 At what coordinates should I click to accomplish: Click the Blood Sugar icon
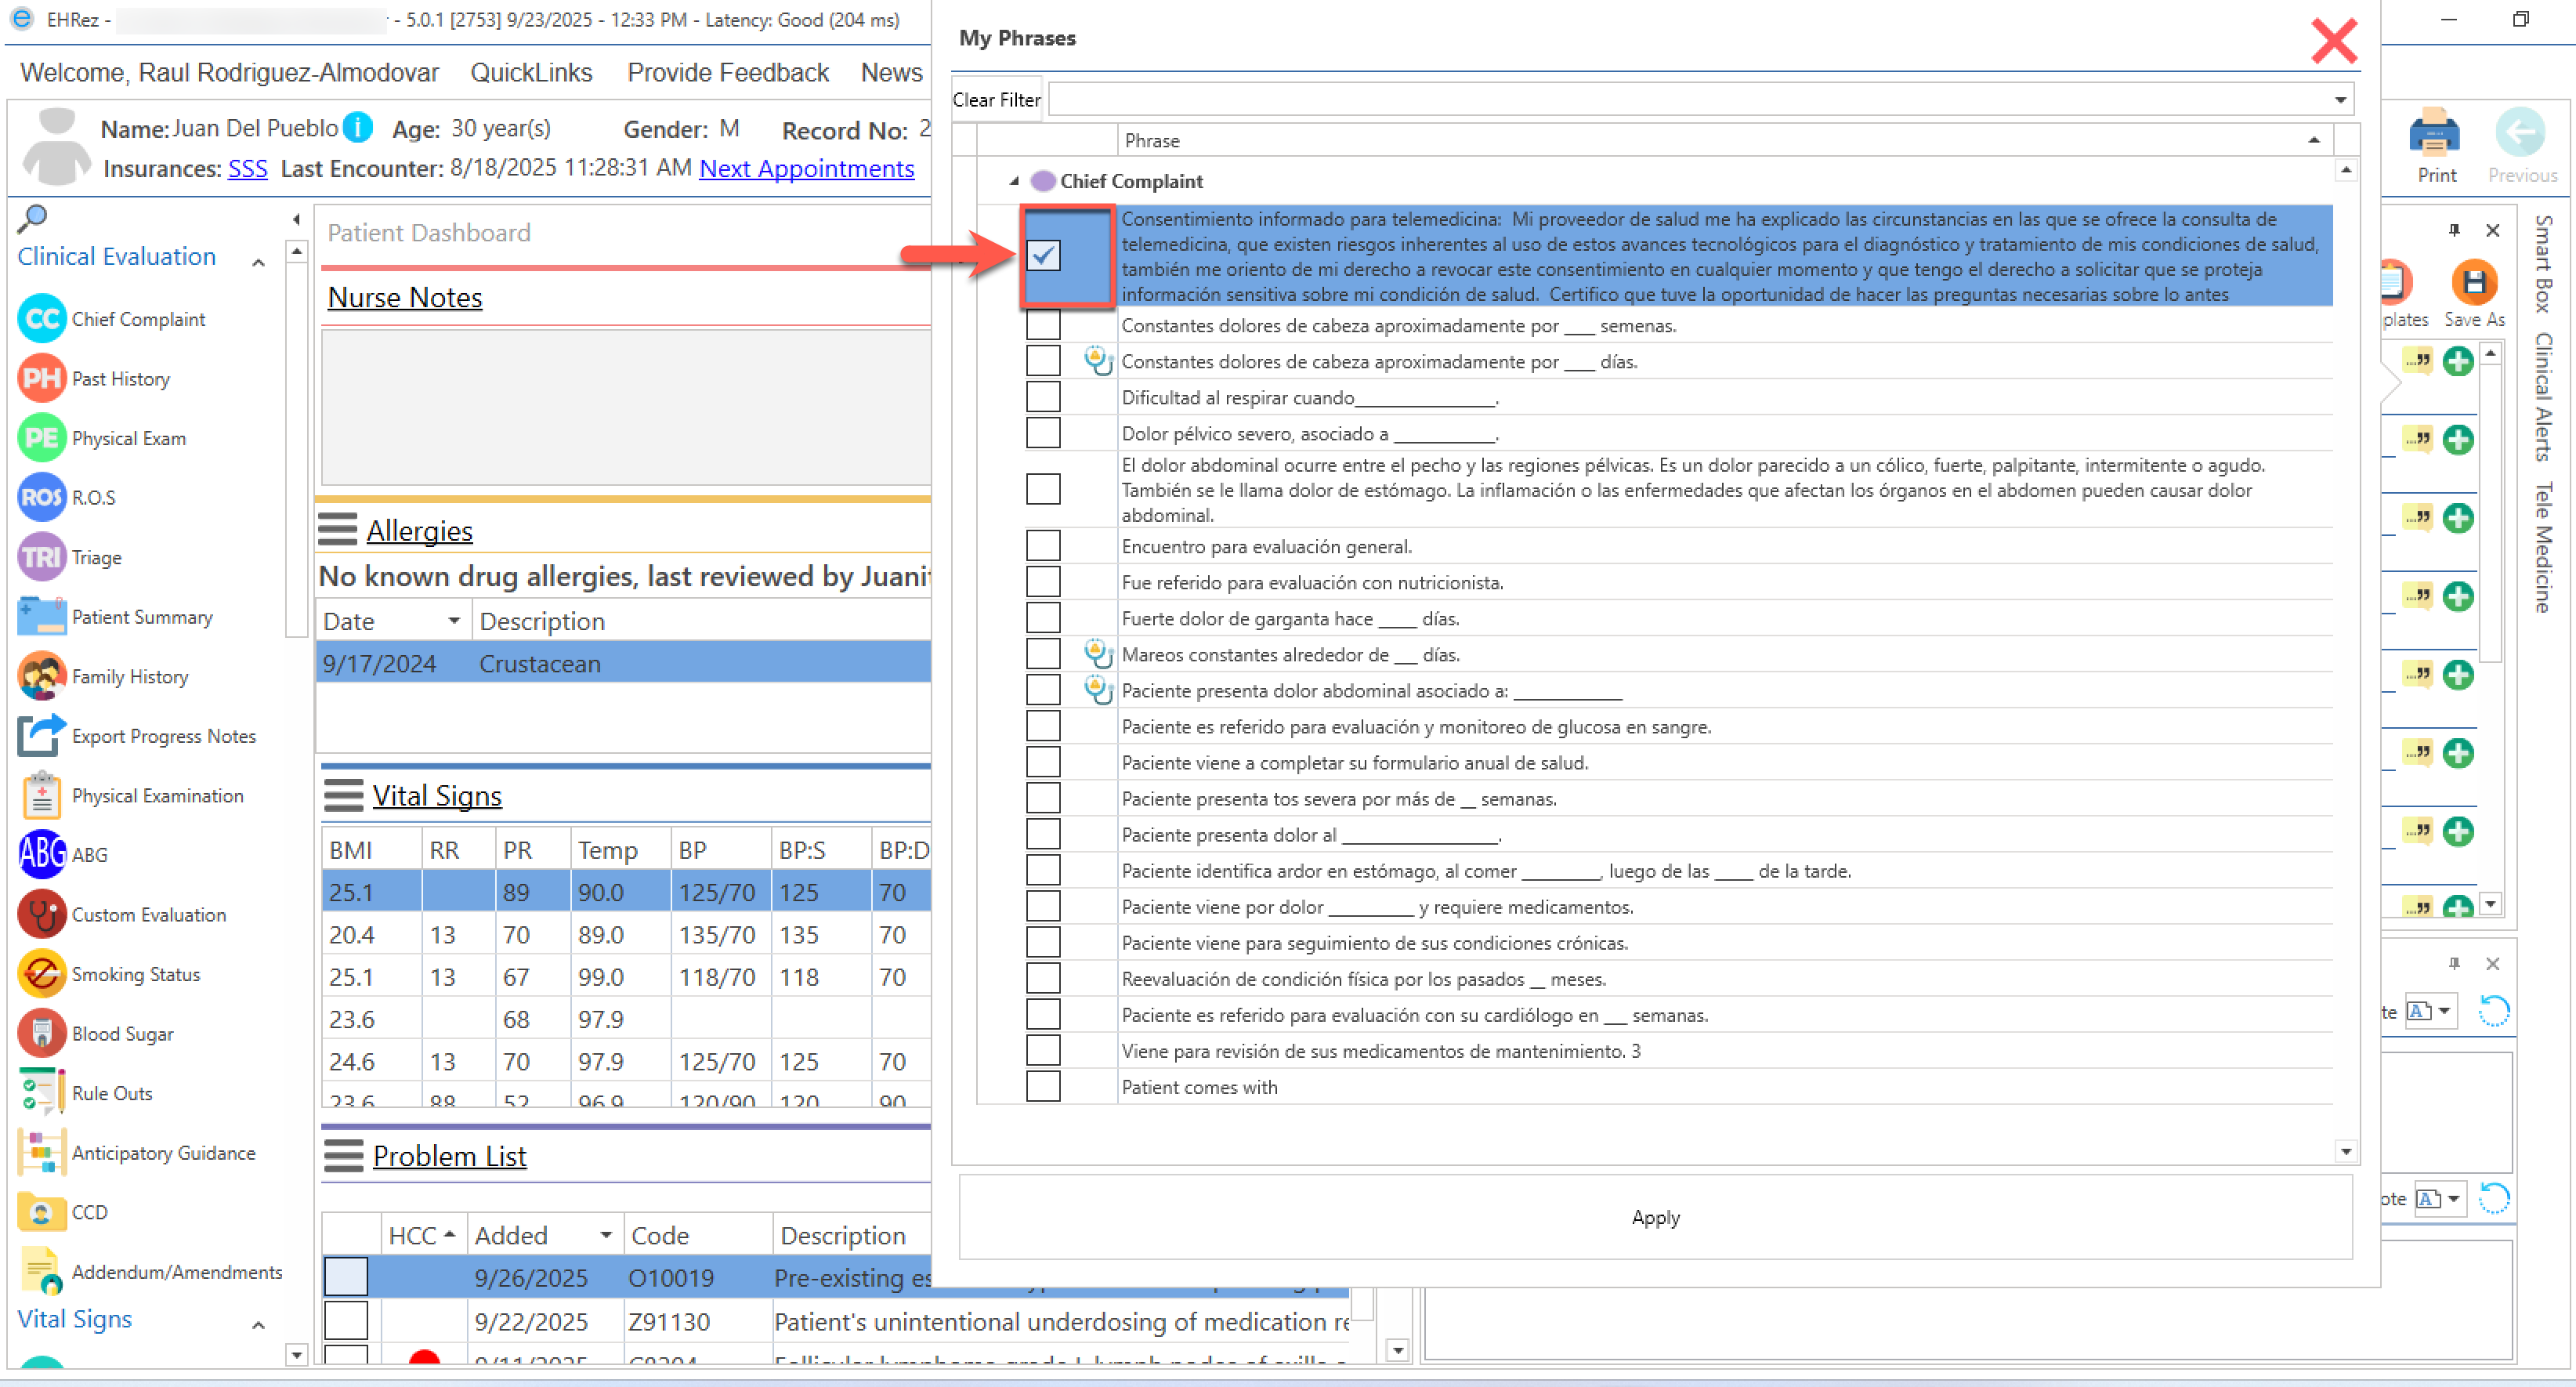[41, 1033]
